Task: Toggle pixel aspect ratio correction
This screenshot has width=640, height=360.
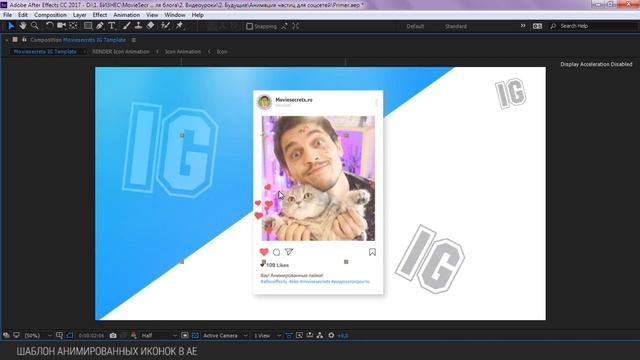Action: [289, 336]
